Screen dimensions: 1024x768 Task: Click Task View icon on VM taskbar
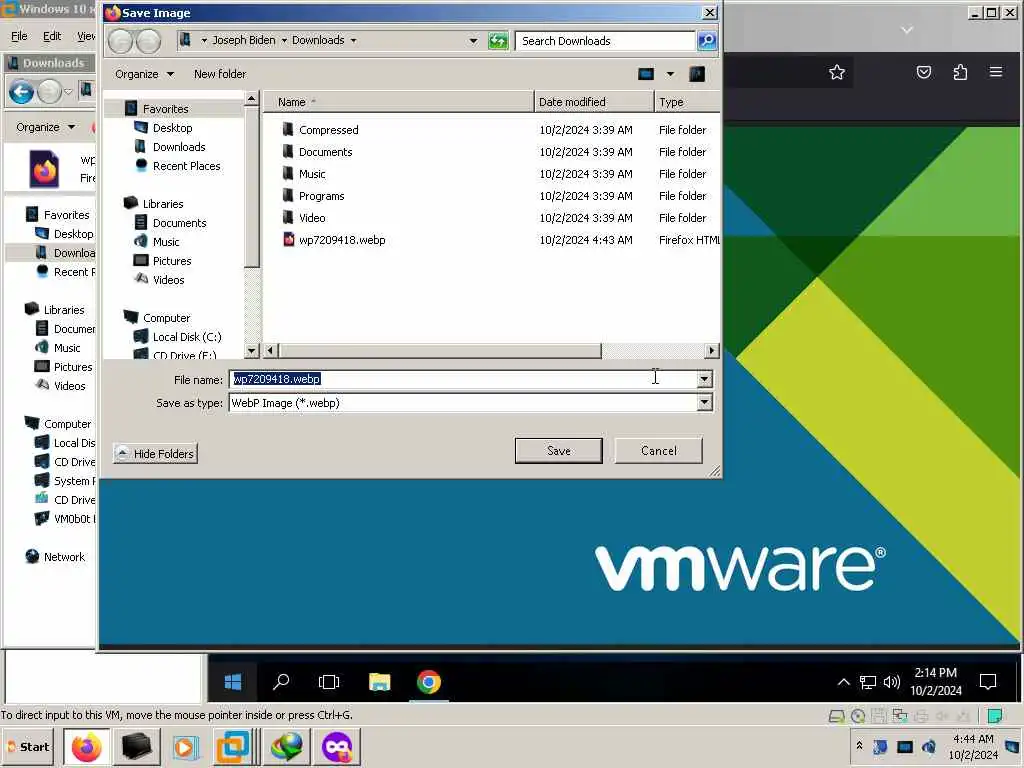(329, 682)
